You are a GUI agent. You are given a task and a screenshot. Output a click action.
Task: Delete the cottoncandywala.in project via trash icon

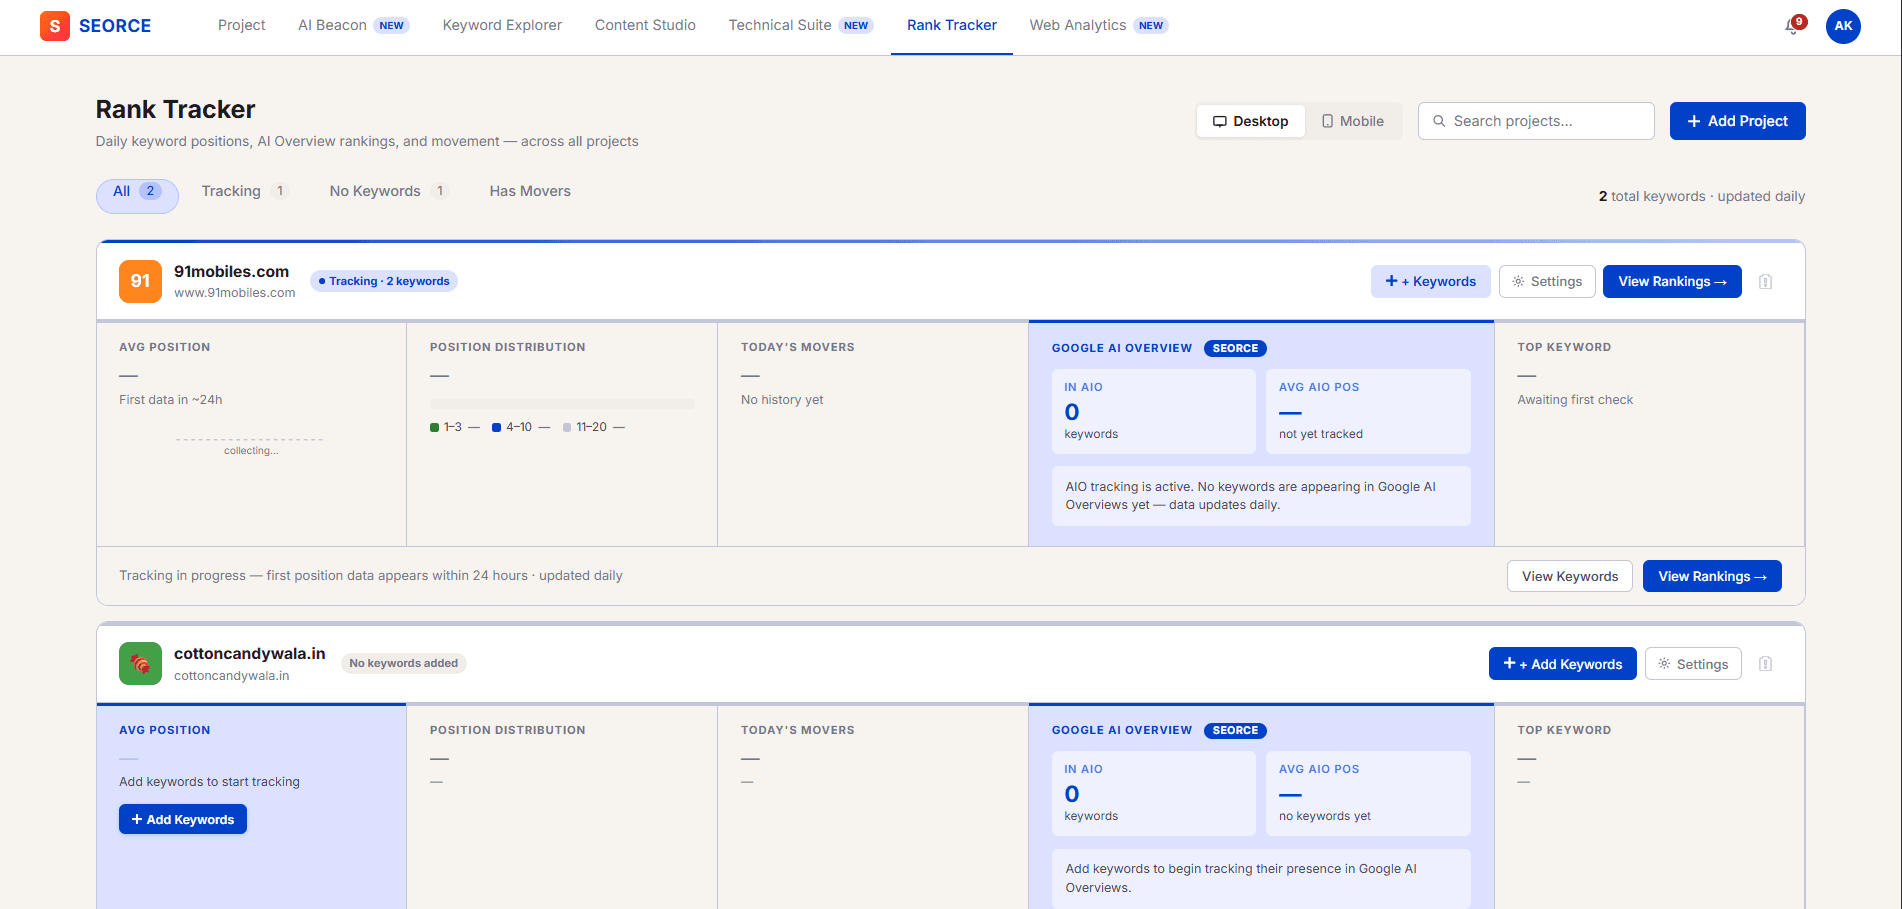point(1765,664)
